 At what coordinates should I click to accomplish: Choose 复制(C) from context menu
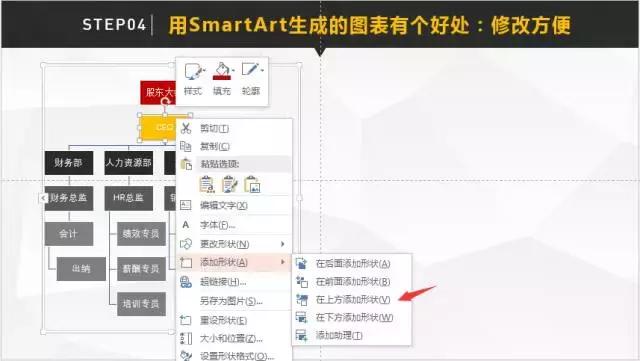[215, 146]
